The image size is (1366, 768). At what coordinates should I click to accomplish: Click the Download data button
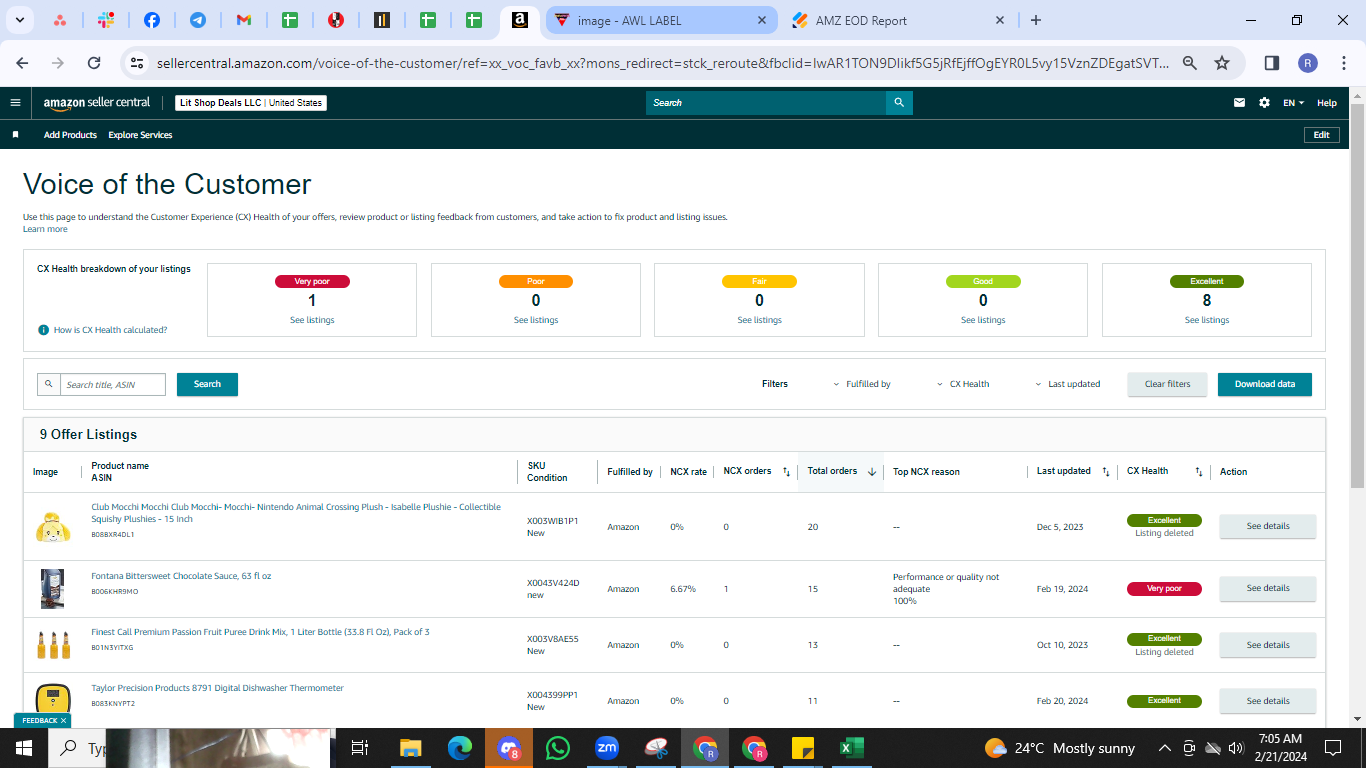coord(1264,384)
